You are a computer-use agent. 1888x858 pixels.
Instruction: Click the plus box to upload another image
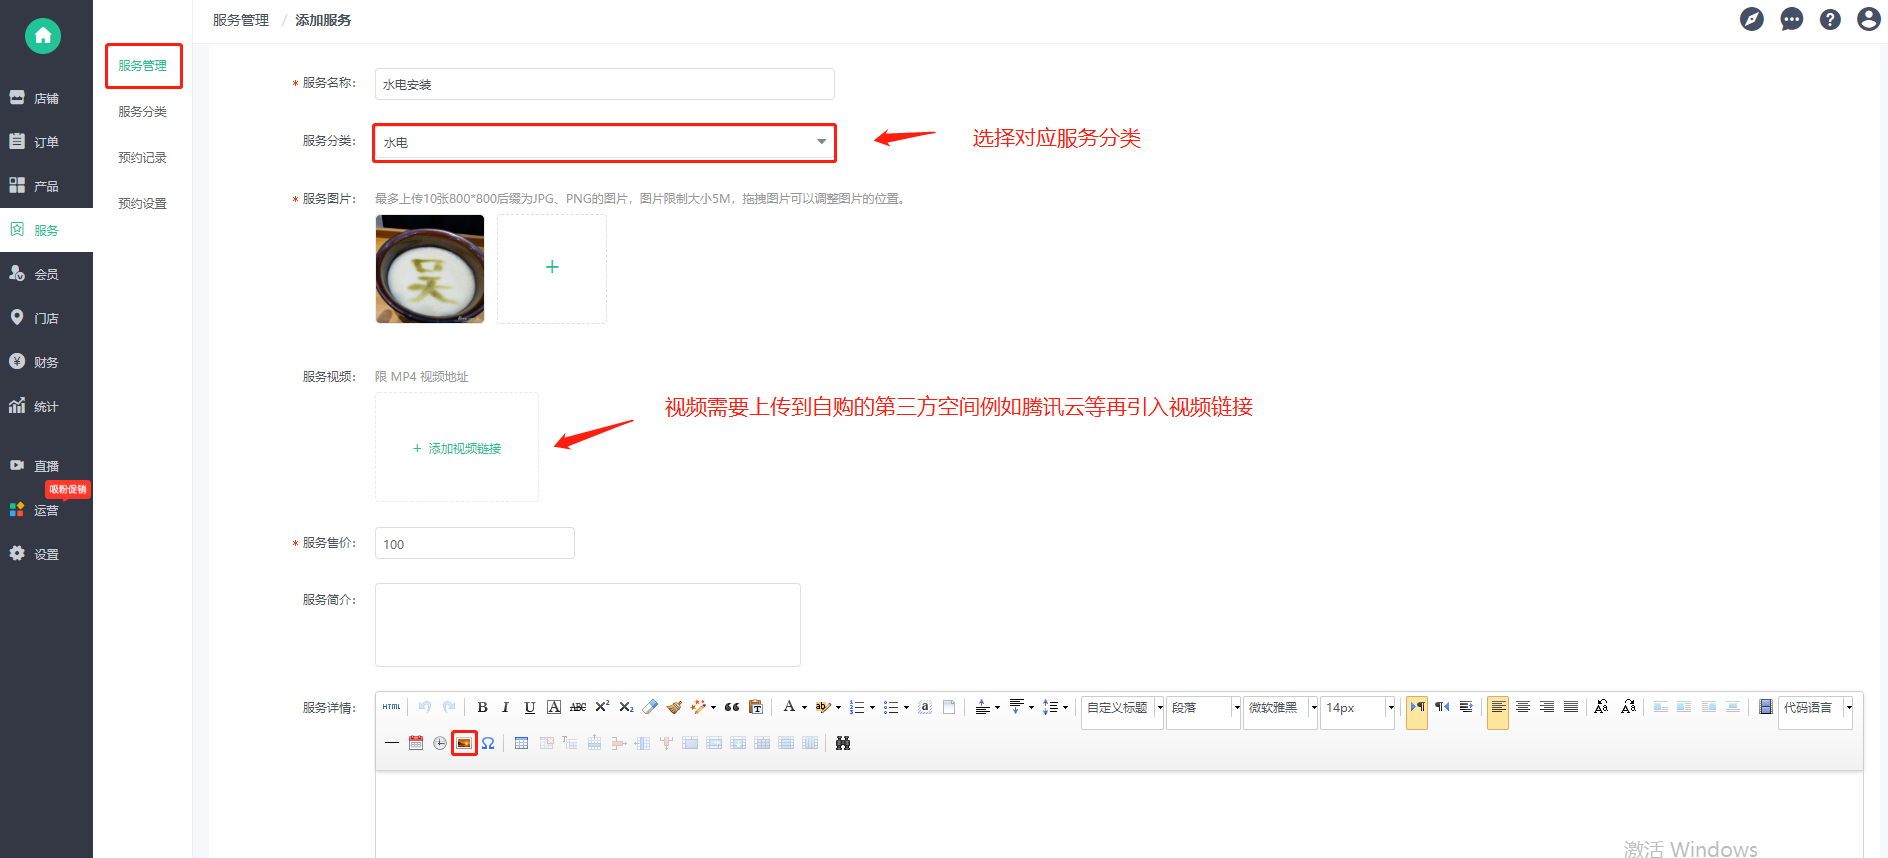tap(552, 268)
